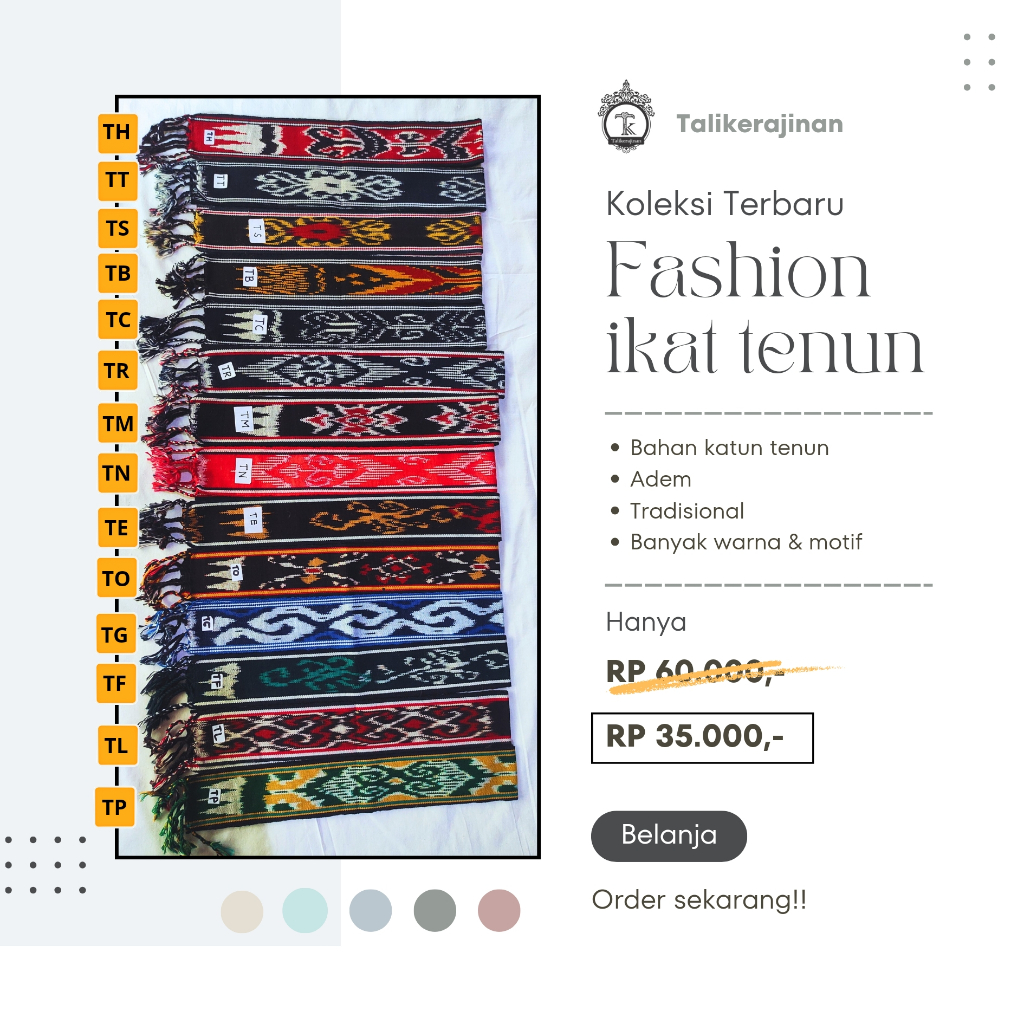The image size is (1024, 1024).
Task: Select the orange TH label tag
Action: click(118, 133)
